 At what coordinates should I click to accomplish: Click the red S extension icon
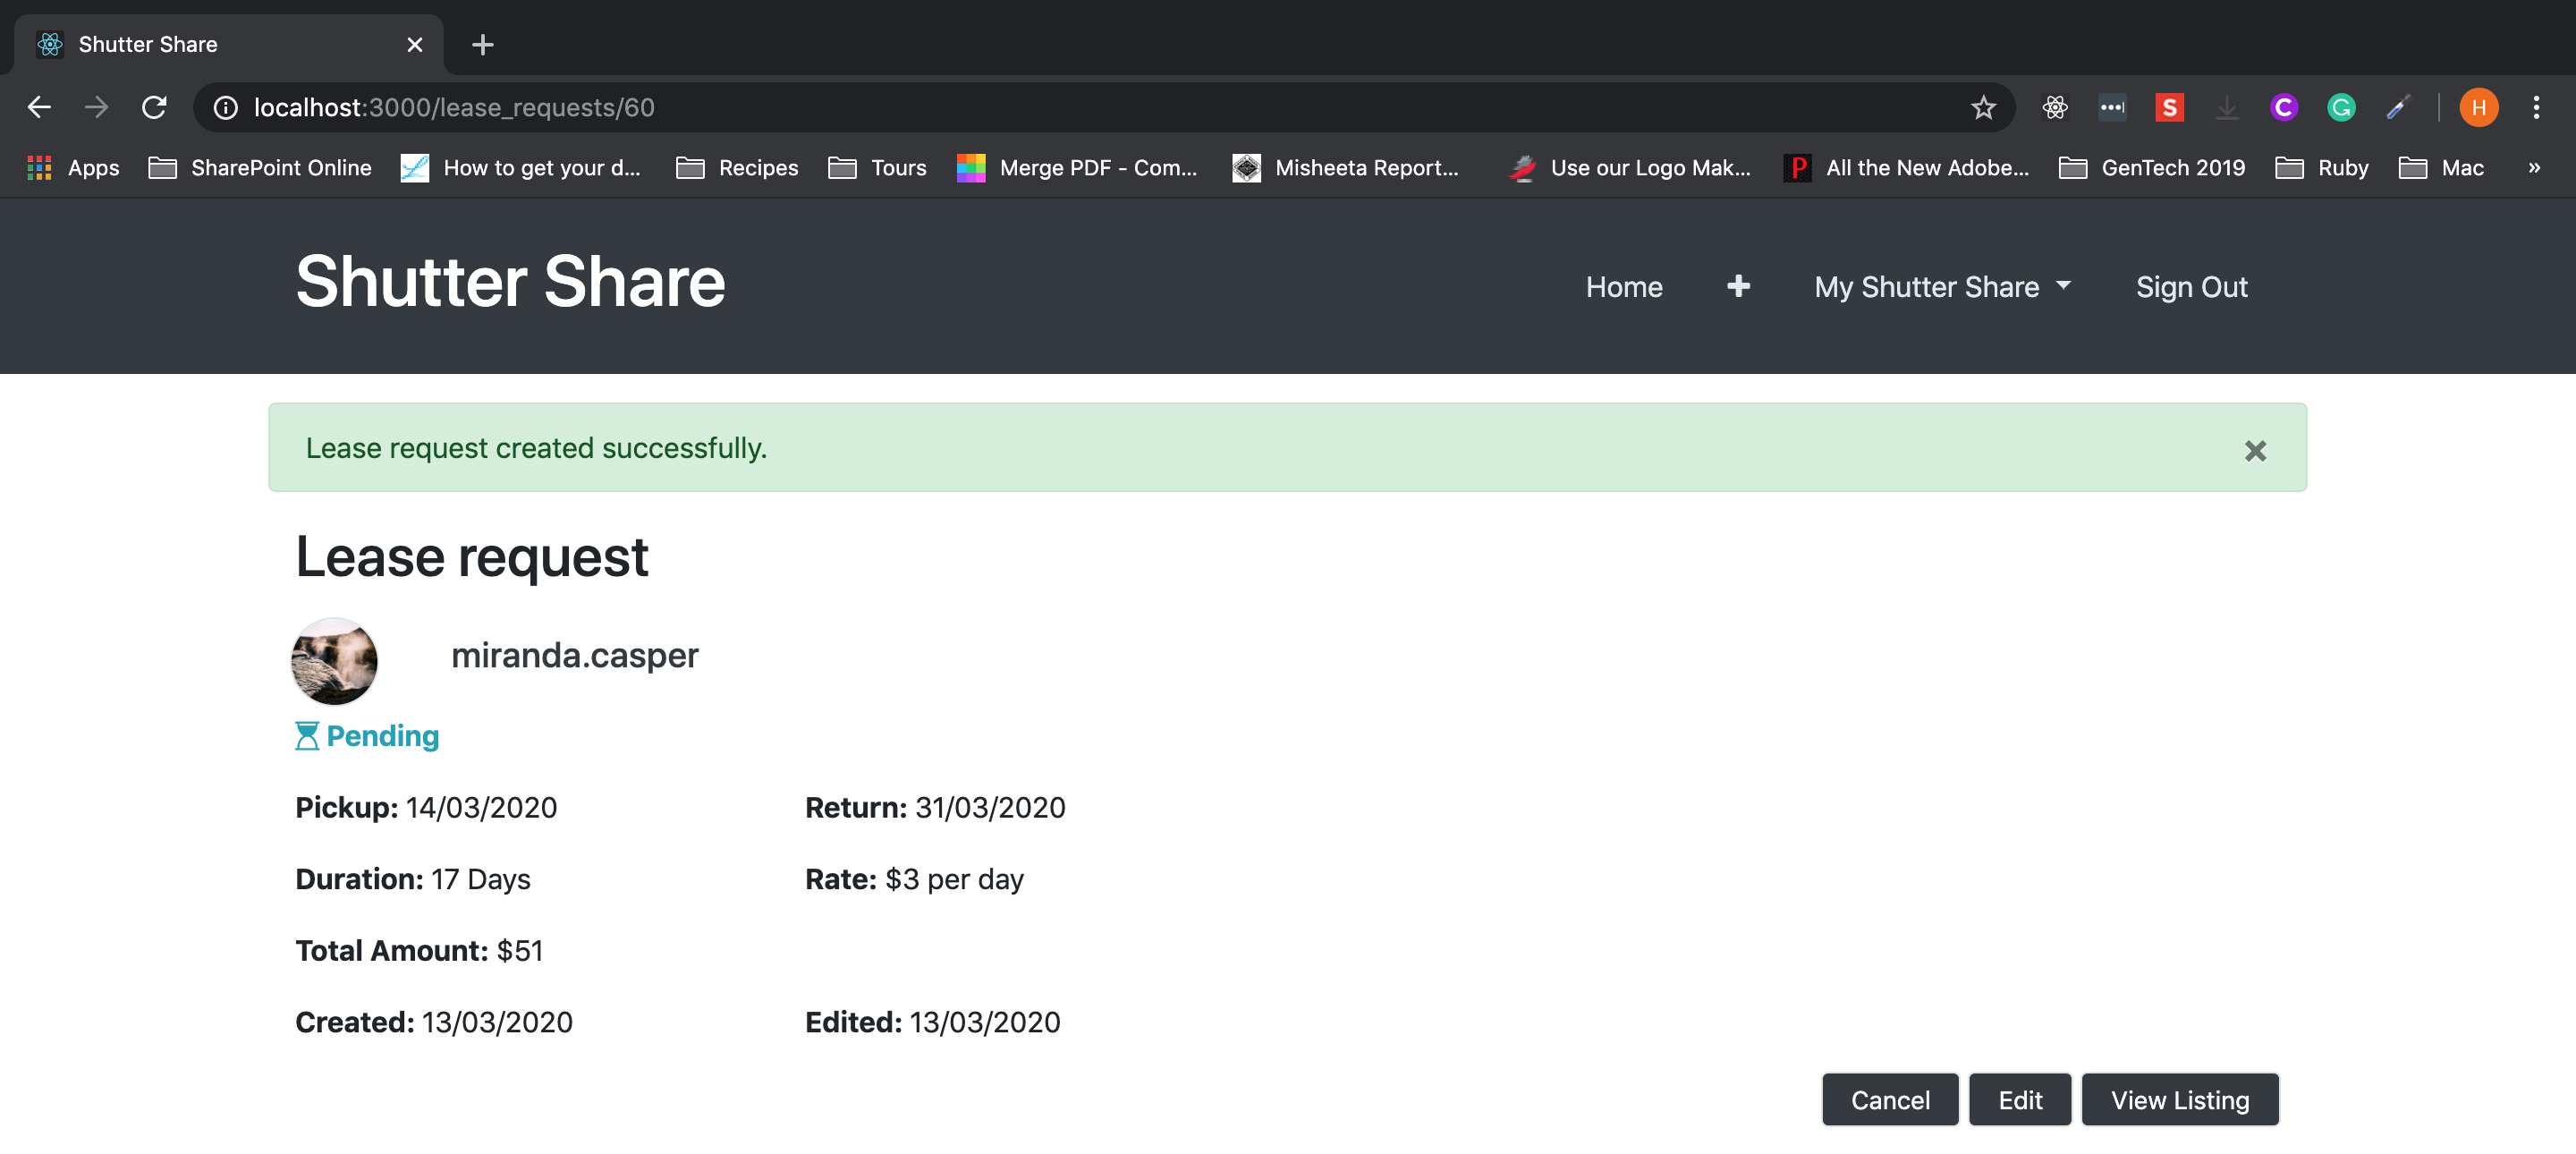[2168, 108]
